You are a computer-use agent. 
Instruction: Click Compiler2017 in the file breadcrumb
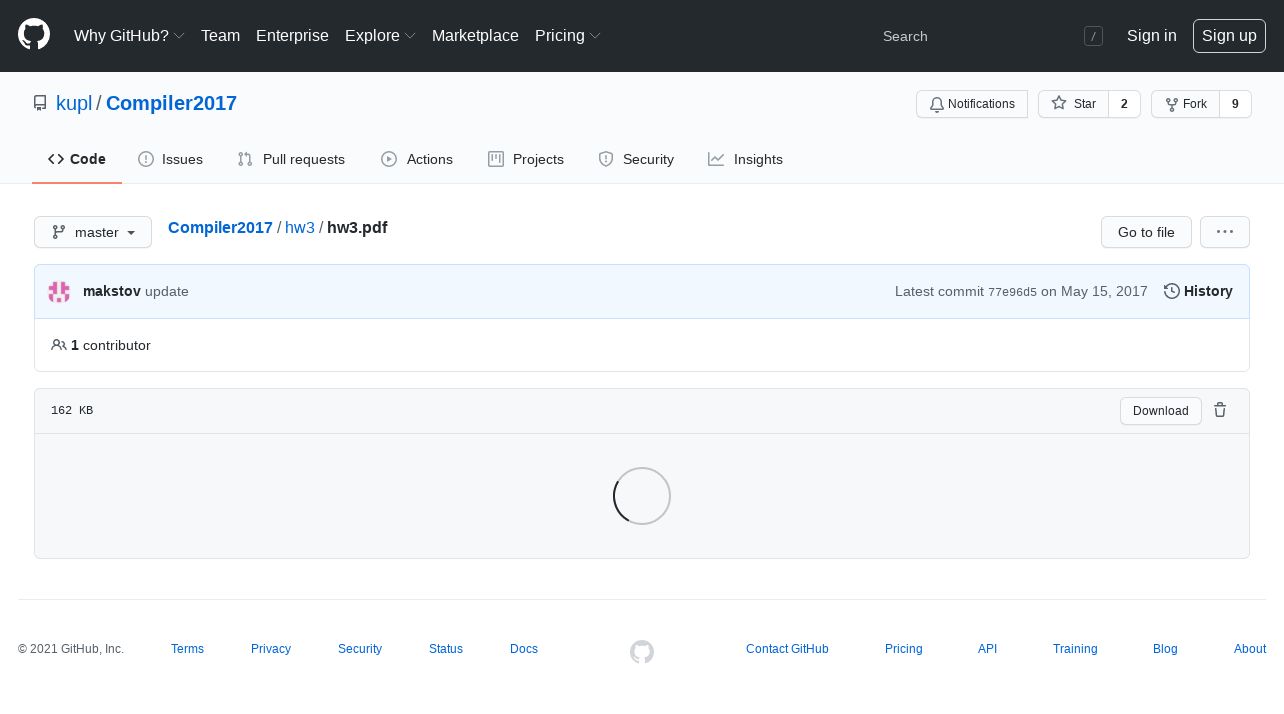pyautogui.click(x=220, y=228)
